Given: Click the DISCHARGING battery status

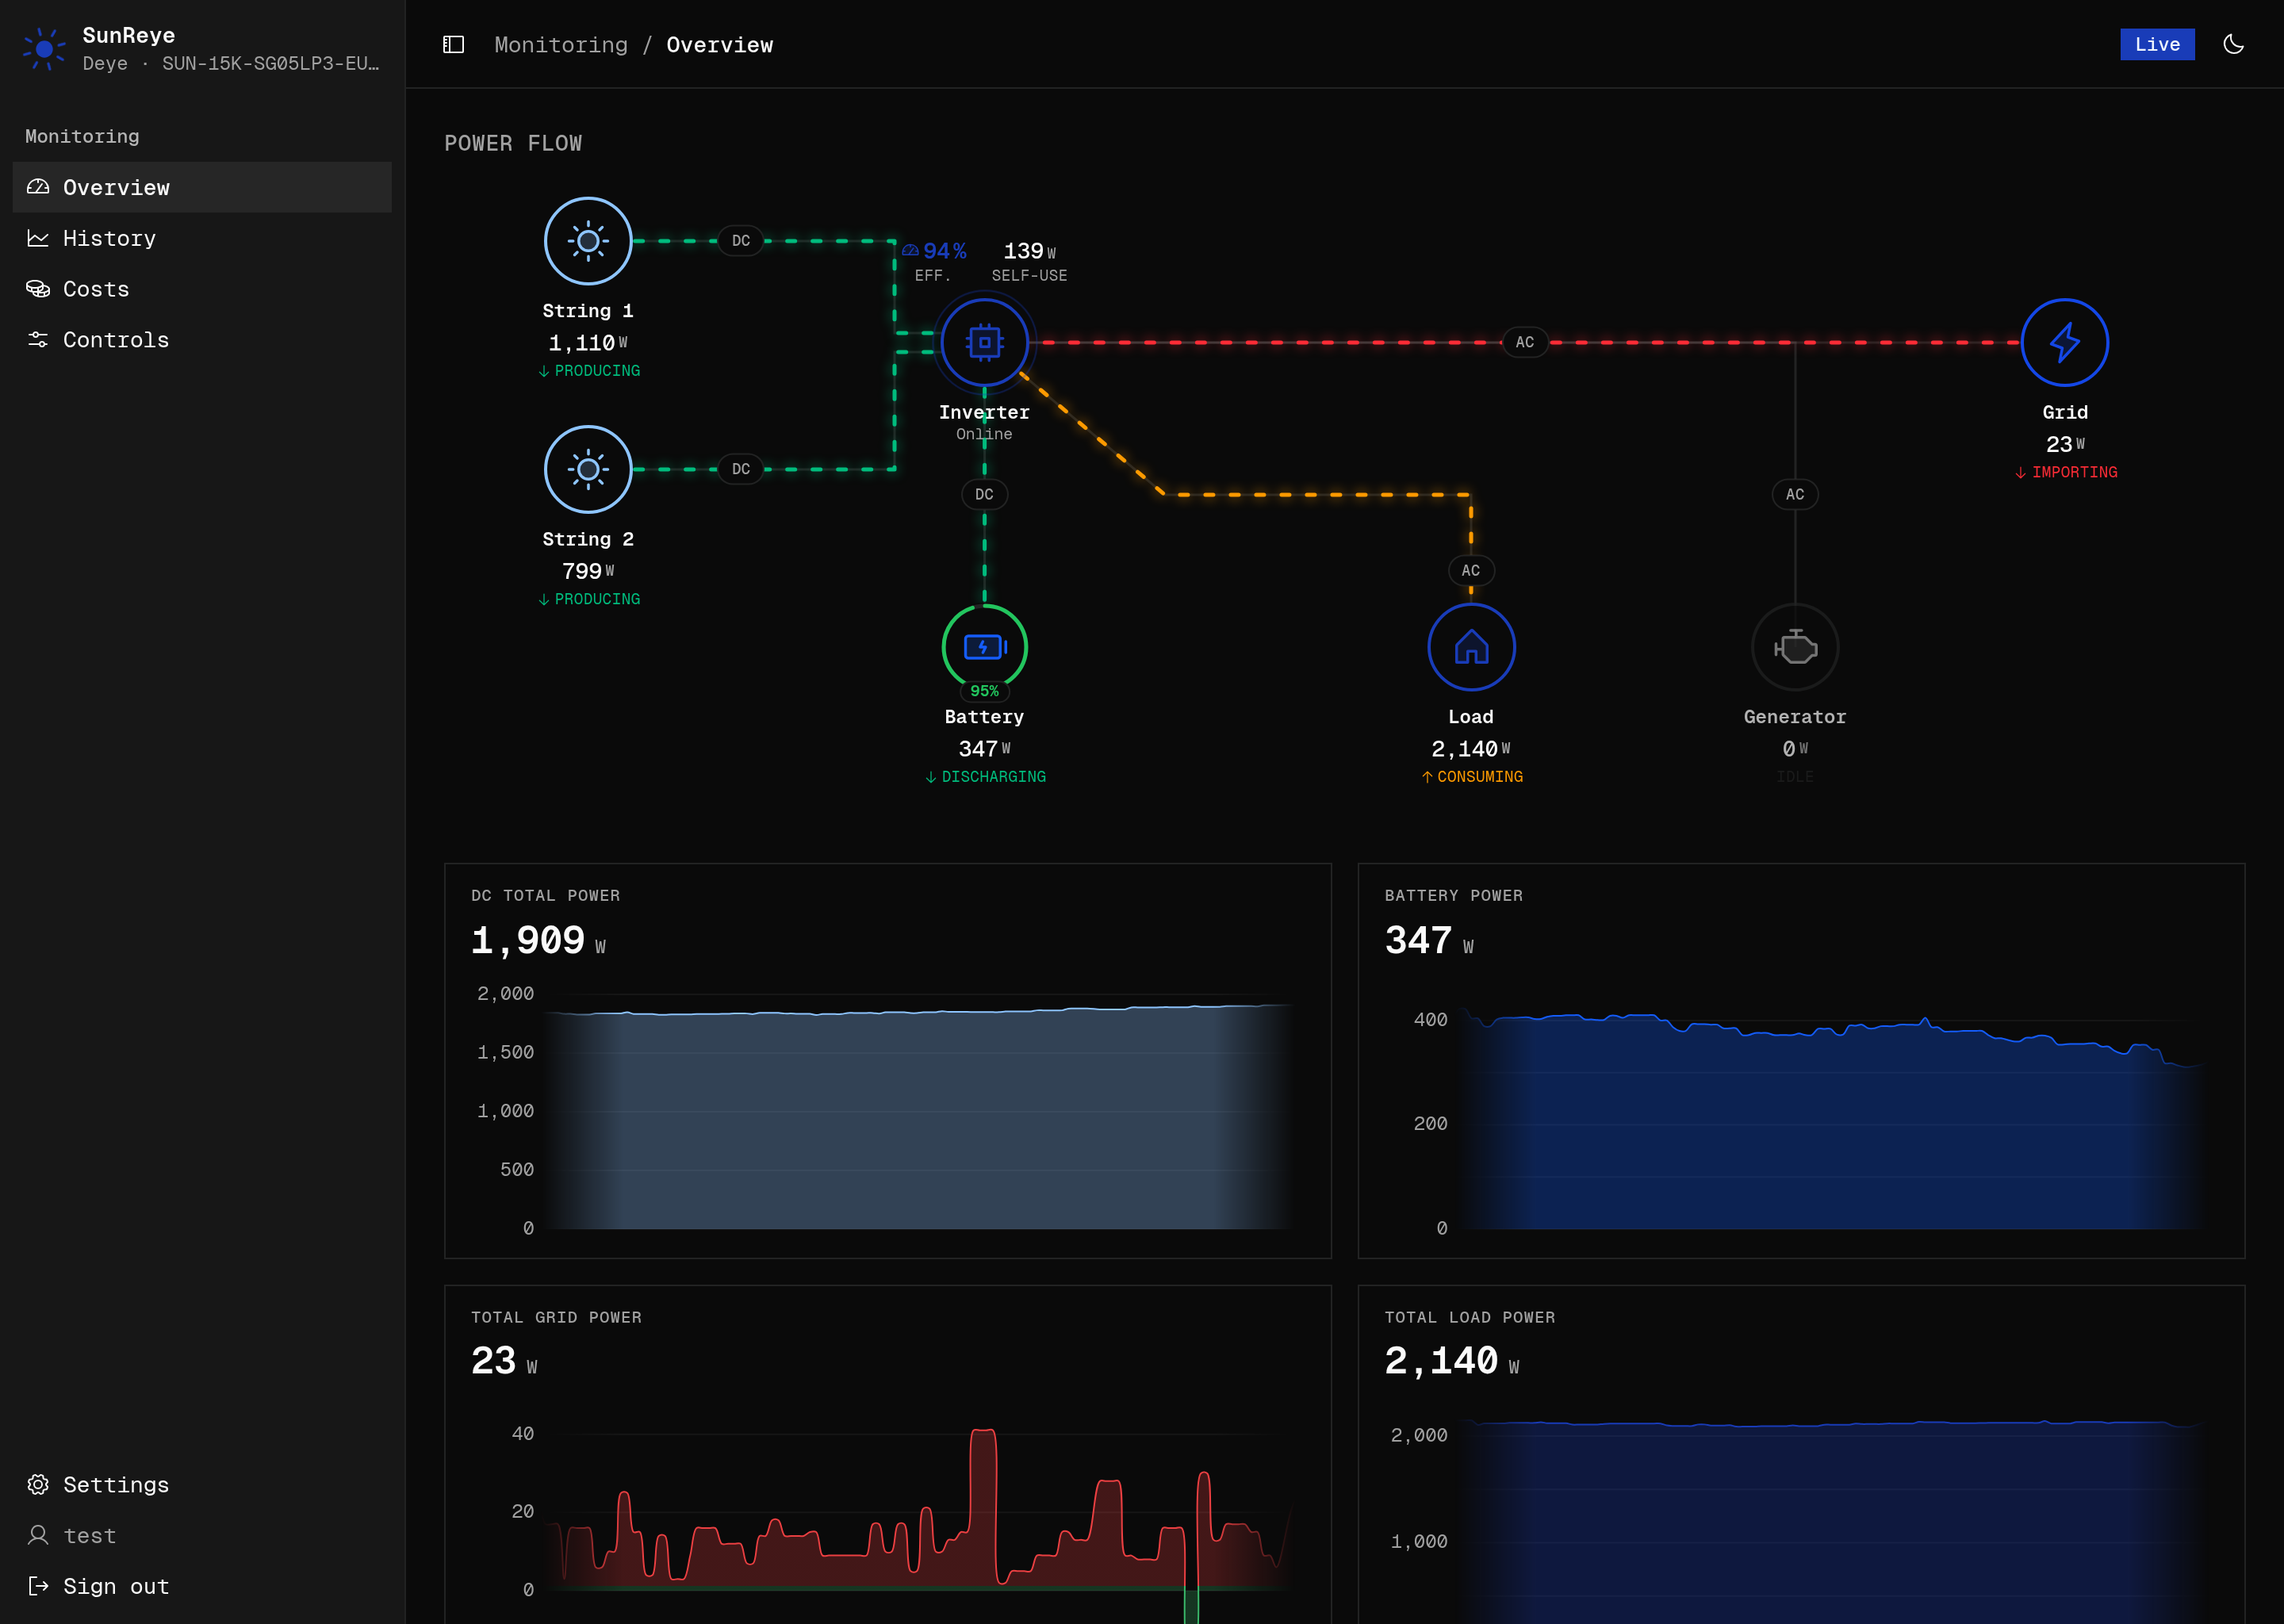Looking at the screenshot, I should (985, 777).
